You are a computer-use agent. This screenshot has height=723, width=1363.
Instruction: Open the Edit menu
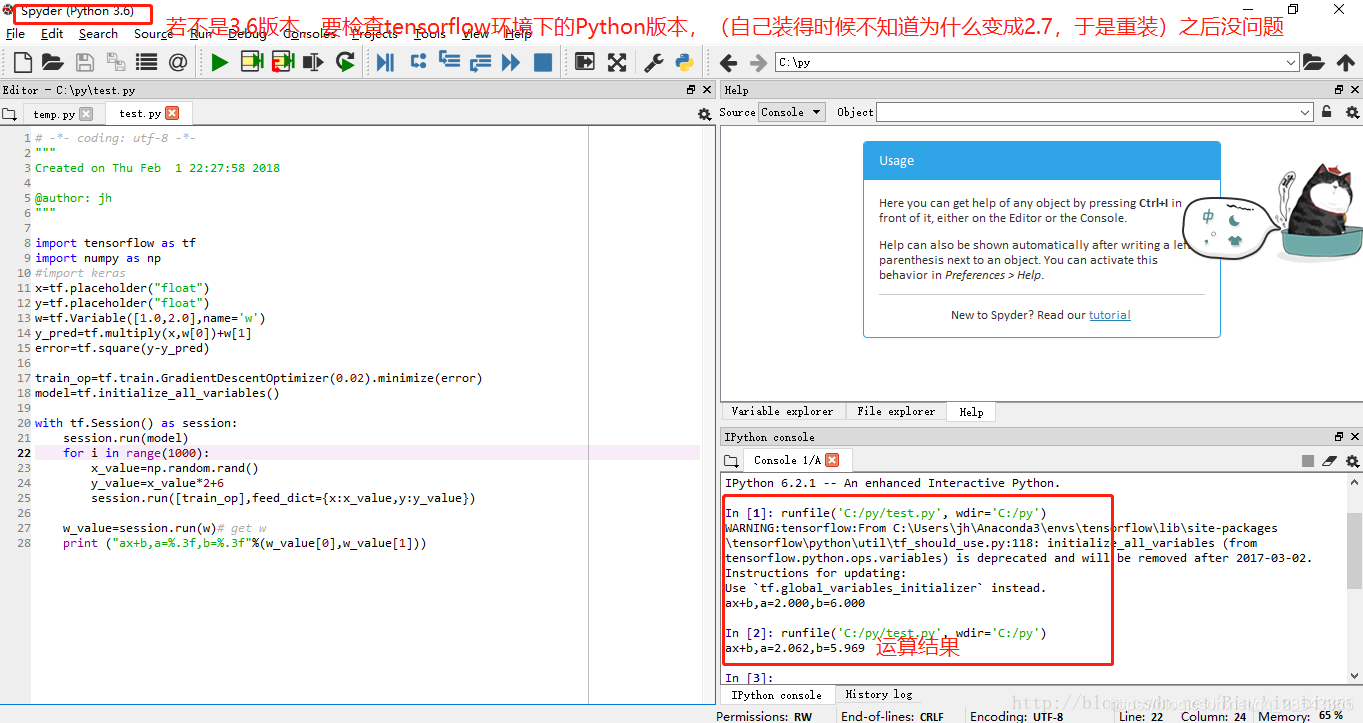[52, 33]
